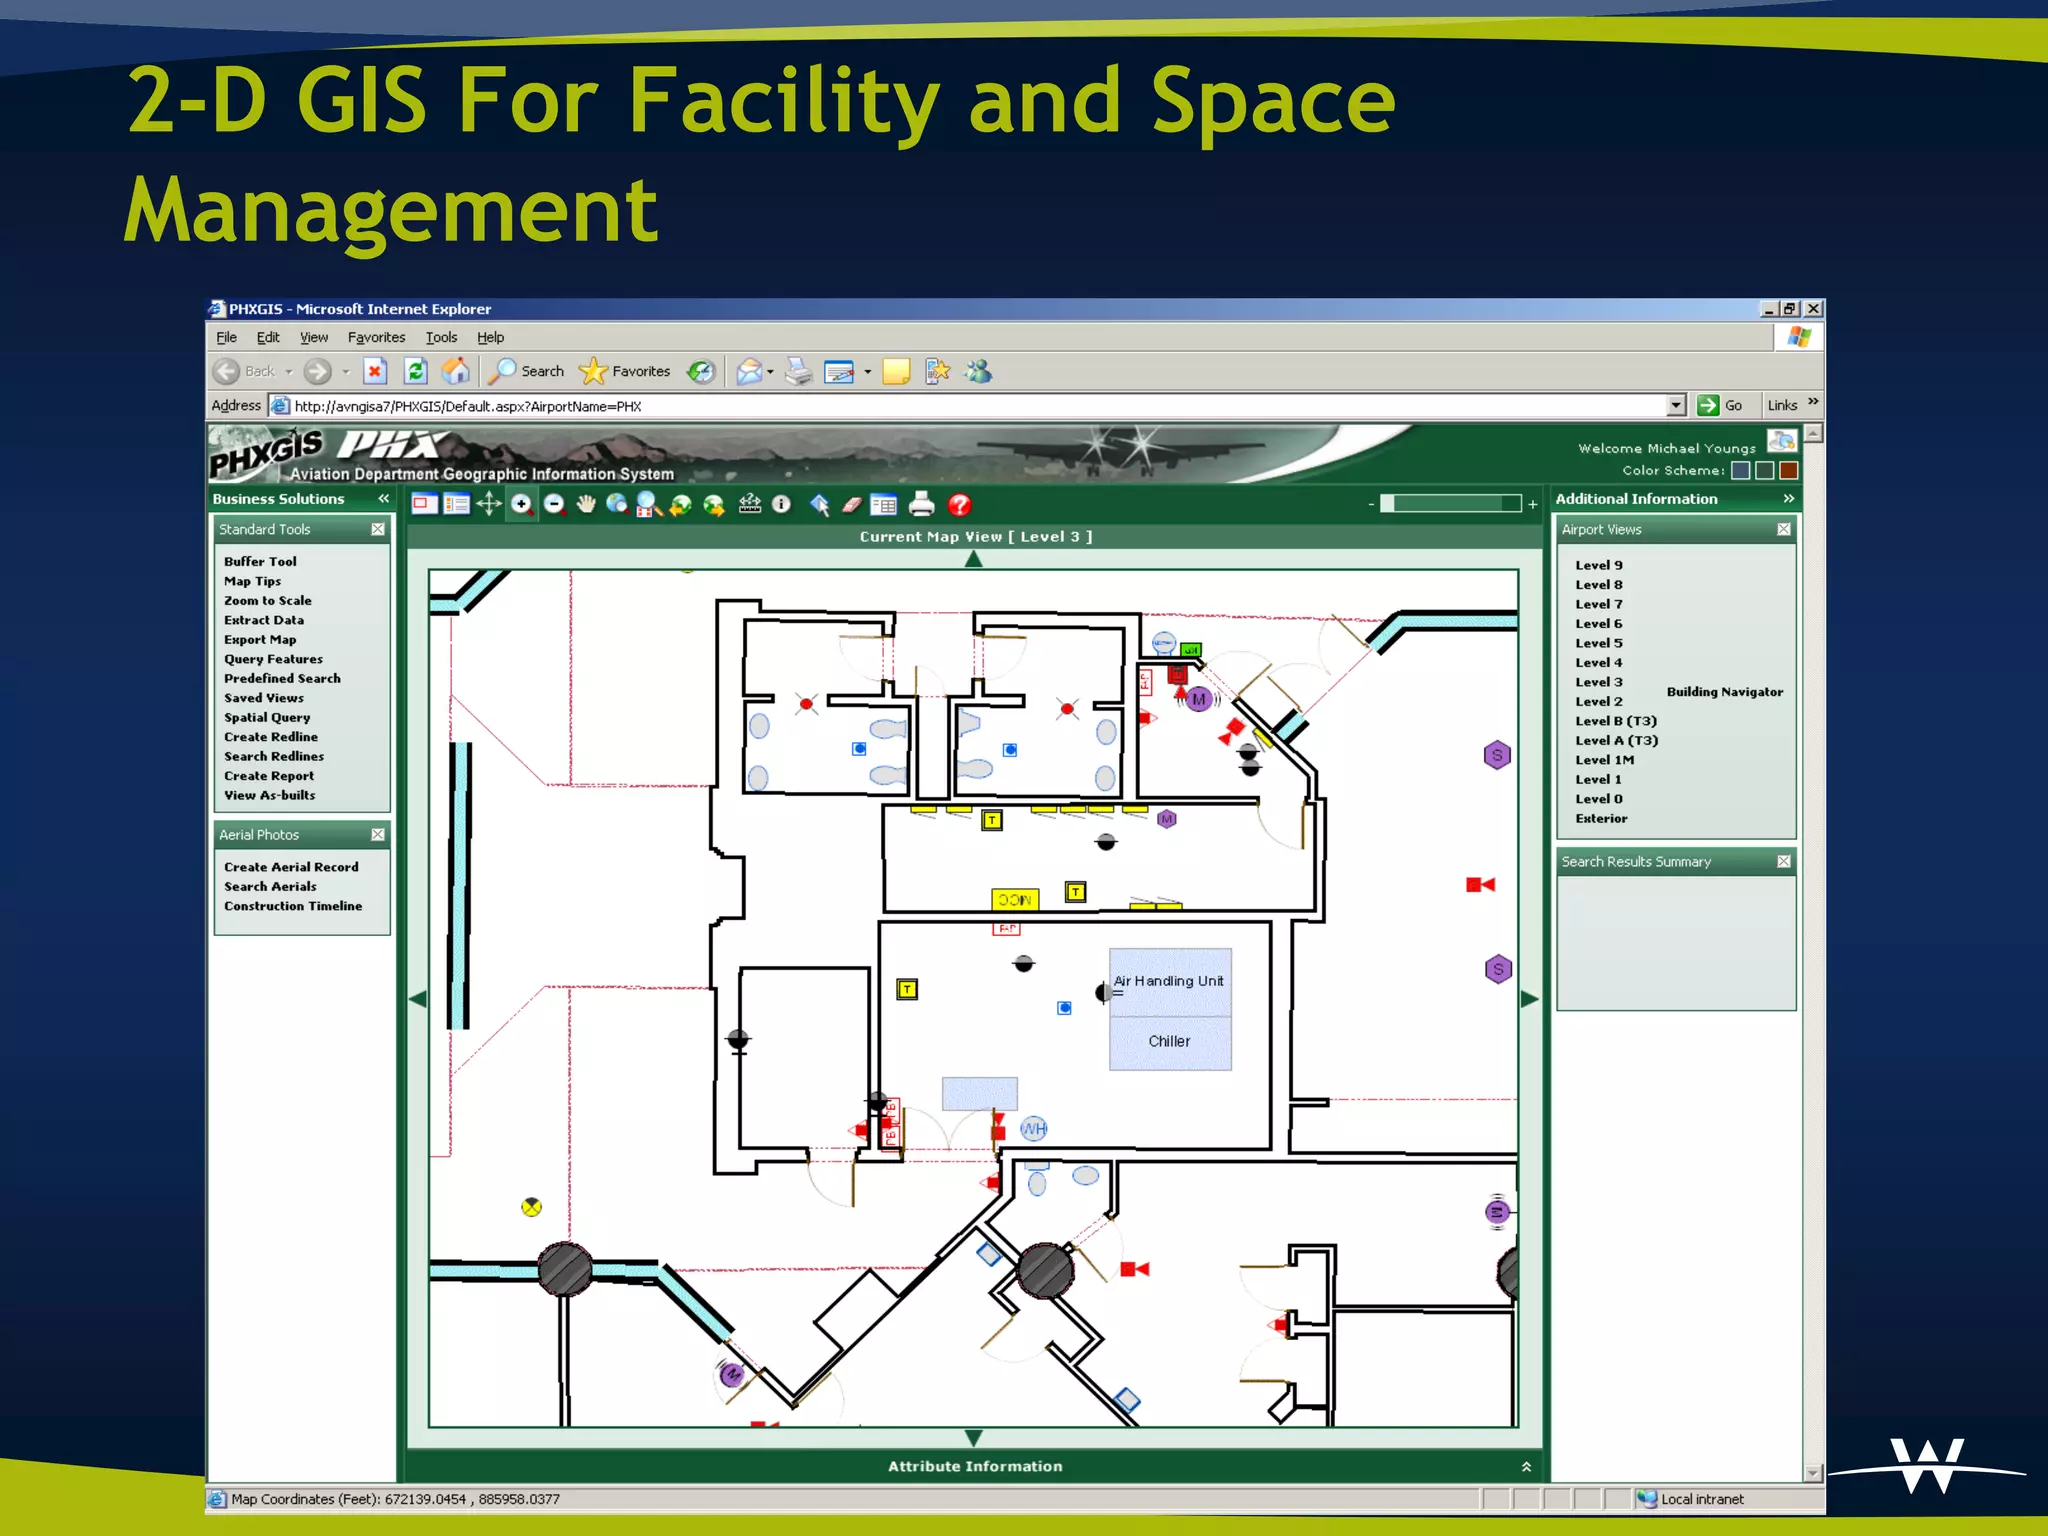Click the IE toolbar Print icon
The width and height of the screenshot is (2048, 1536).
click(798, 372)
